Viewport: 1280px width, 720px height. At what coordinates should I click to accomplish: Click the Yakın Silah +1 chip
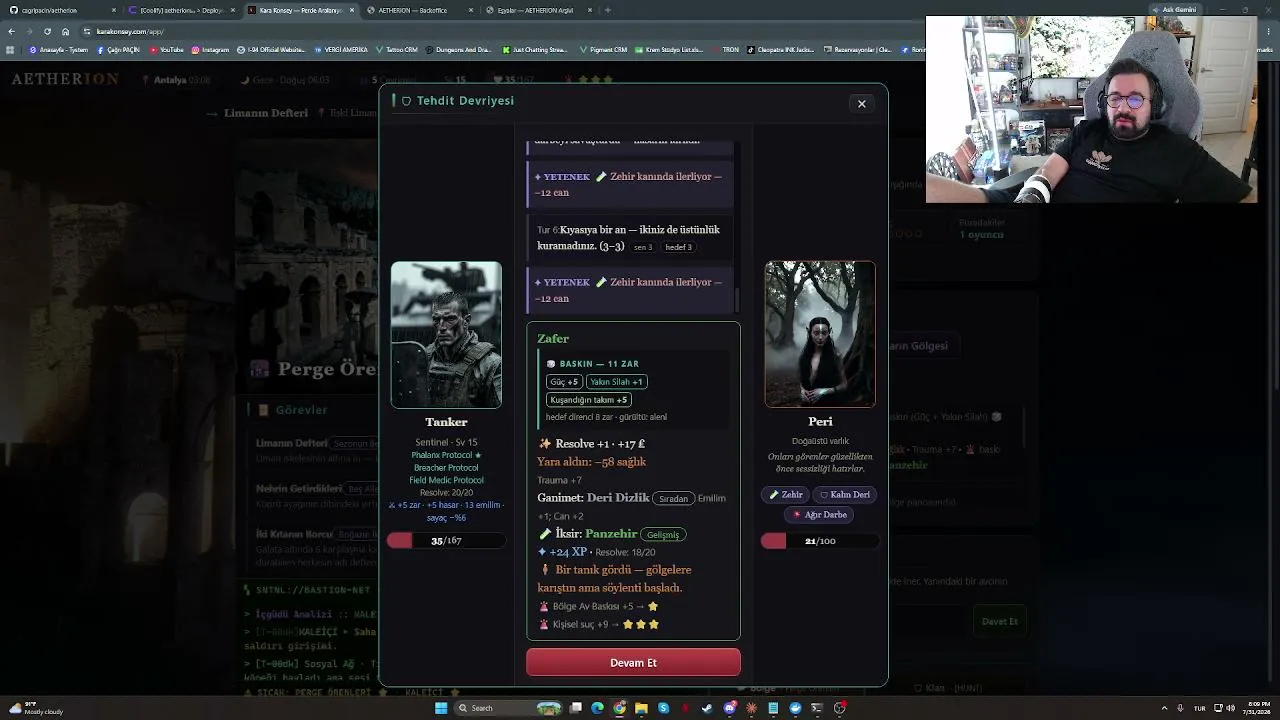(x=617, y=381)
